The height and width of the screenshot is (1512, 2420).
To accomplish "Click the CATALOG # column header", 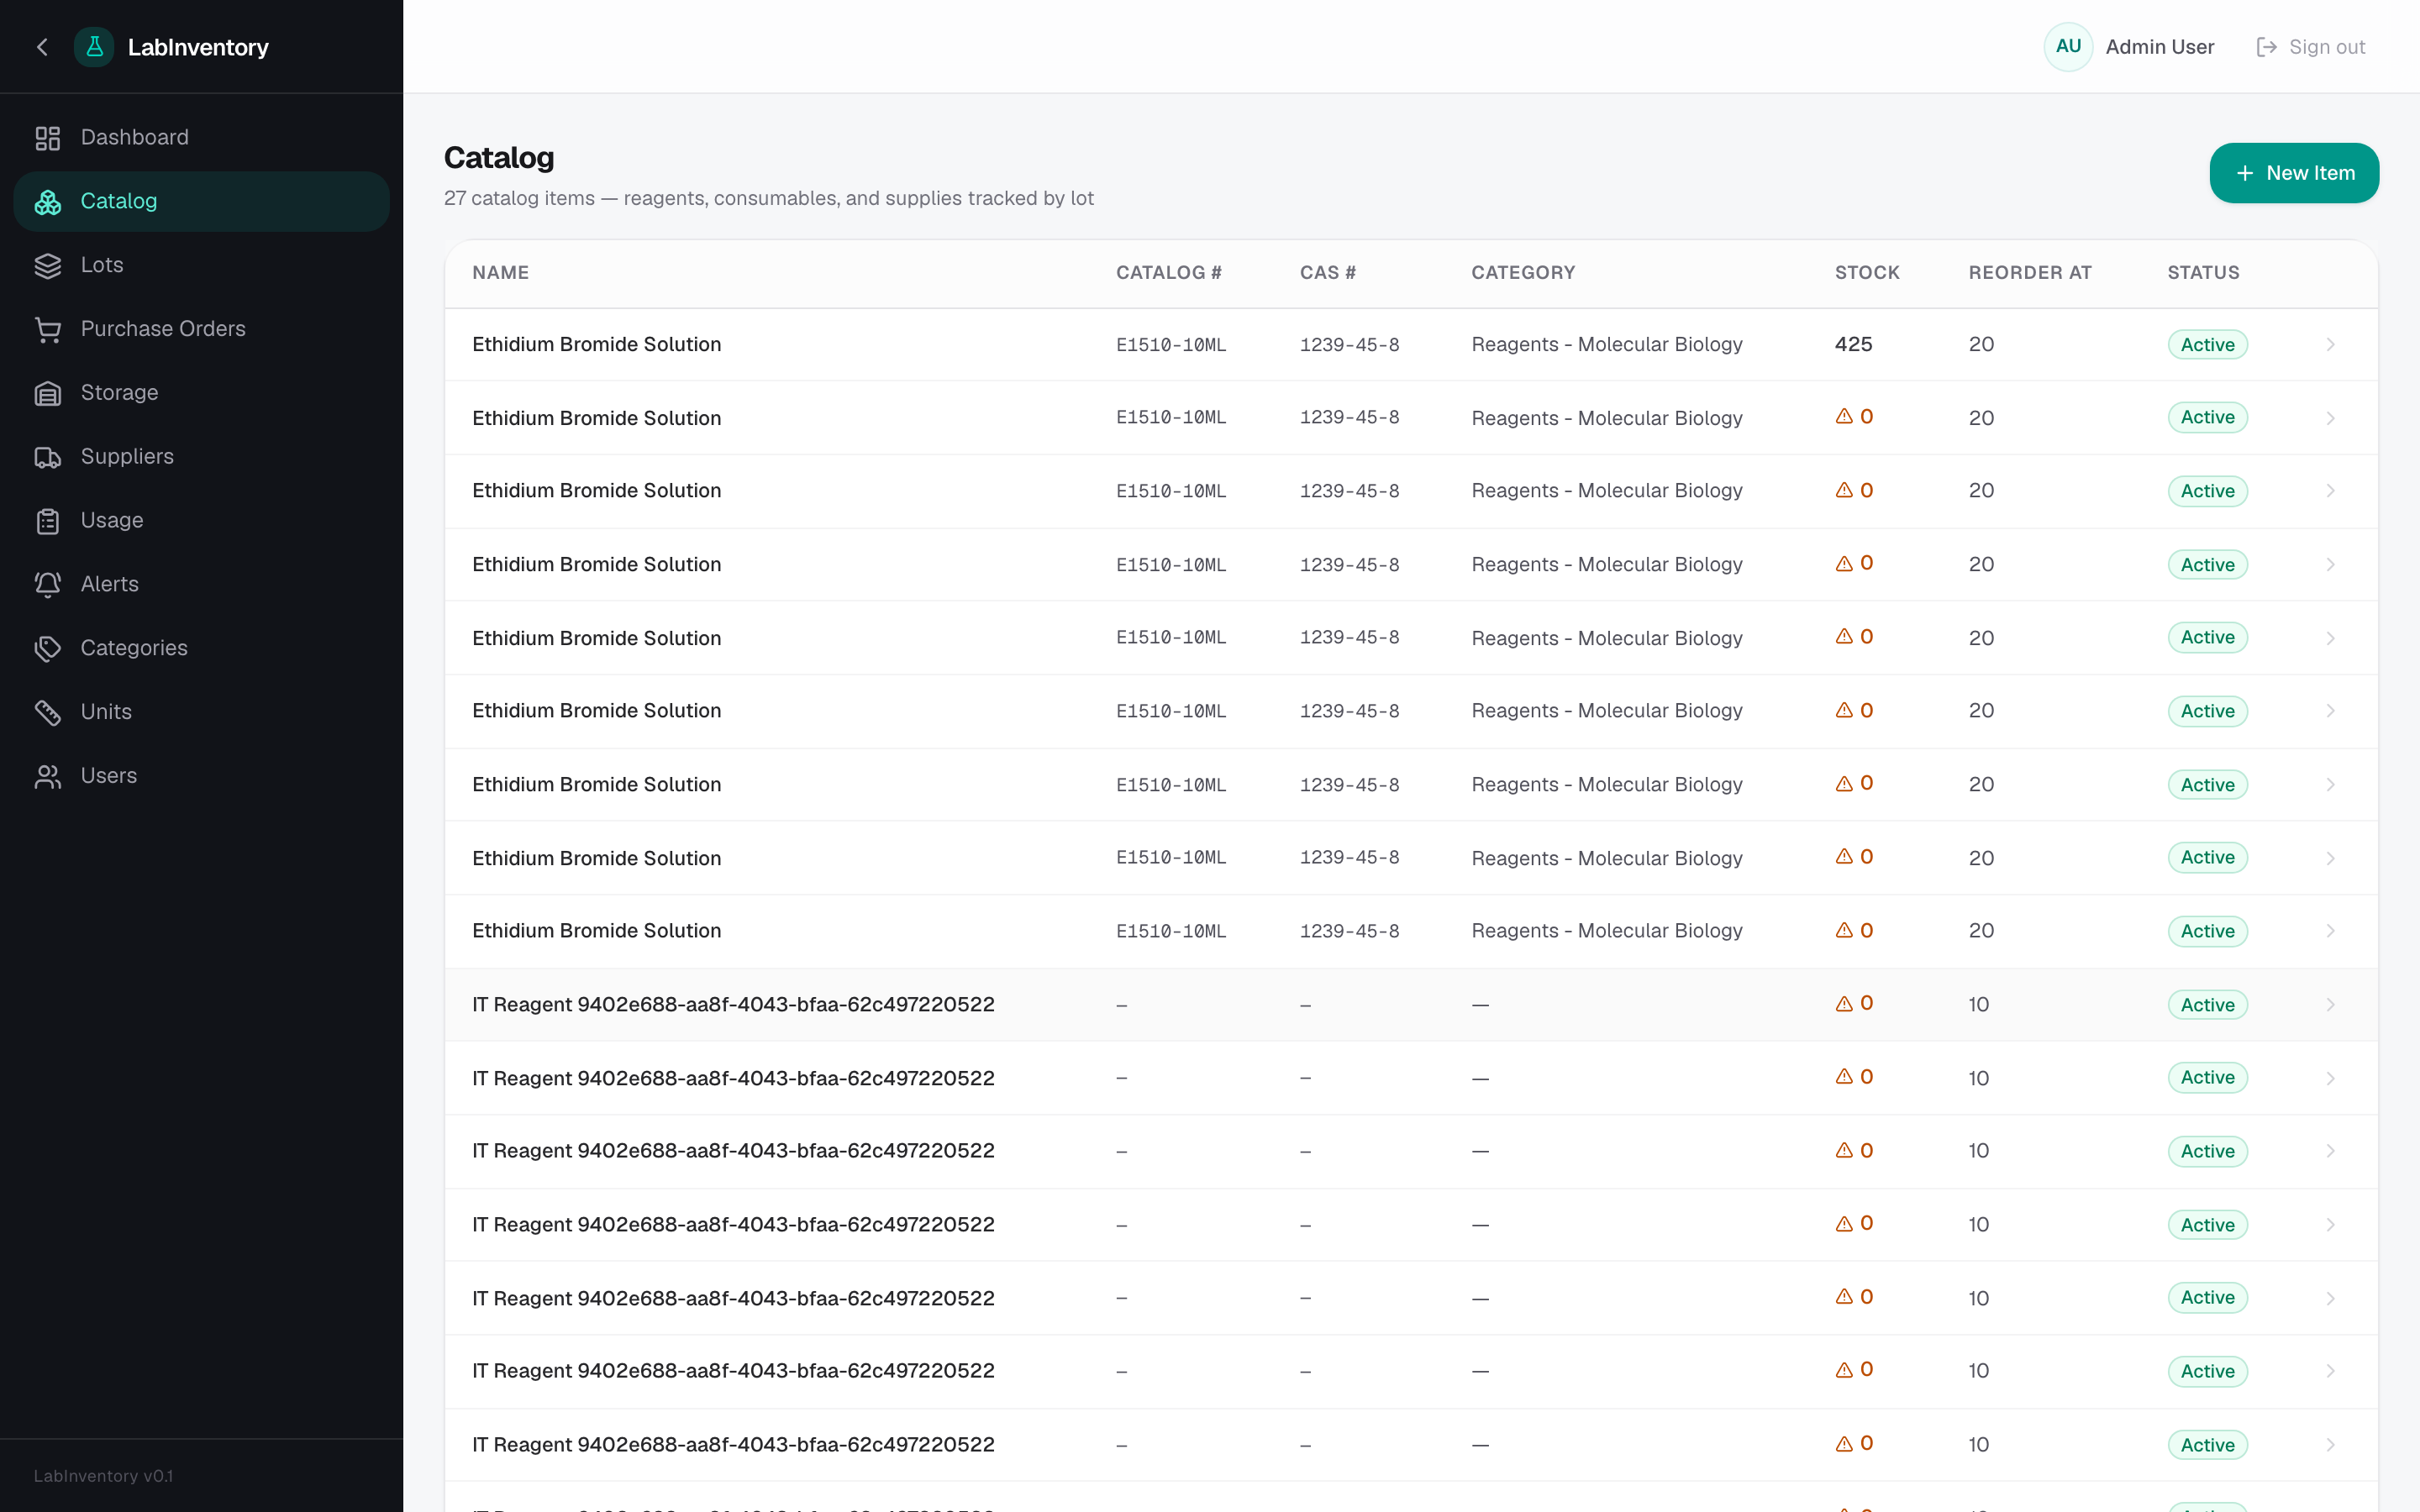I will [1169, 273].
